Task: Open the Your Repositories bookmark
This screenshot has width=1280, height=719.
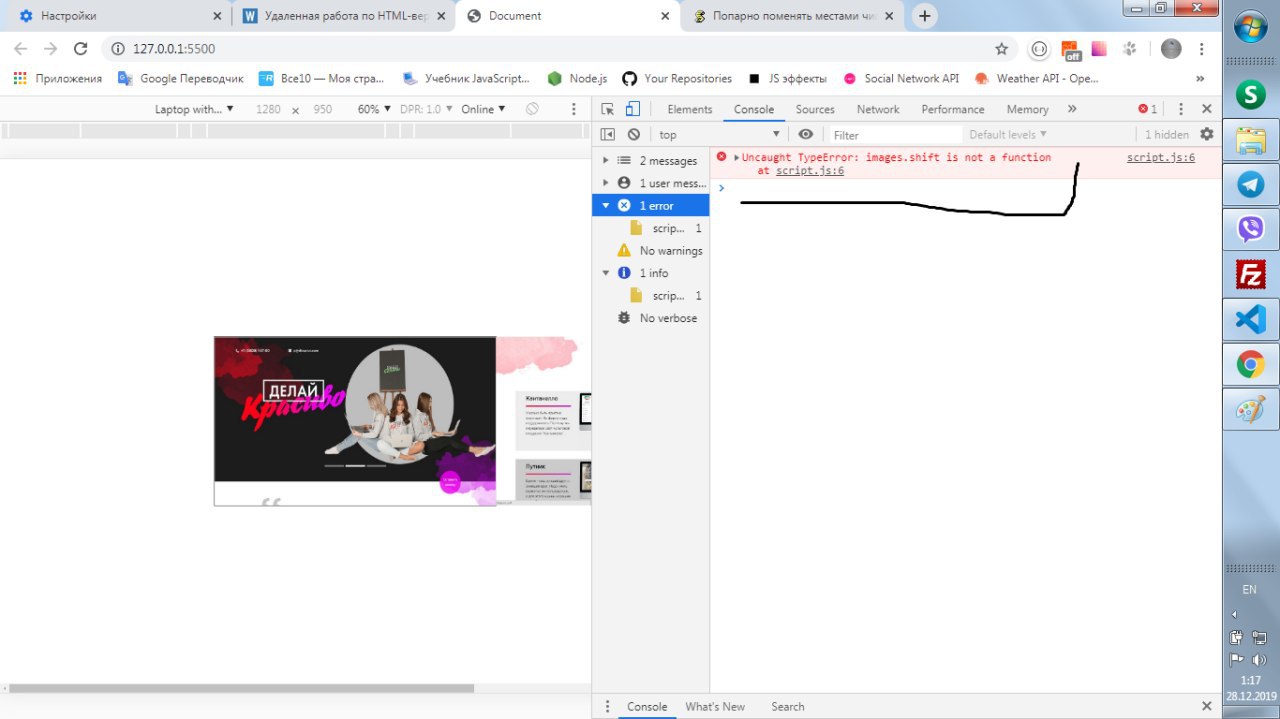Action: [x=677, y=78]
